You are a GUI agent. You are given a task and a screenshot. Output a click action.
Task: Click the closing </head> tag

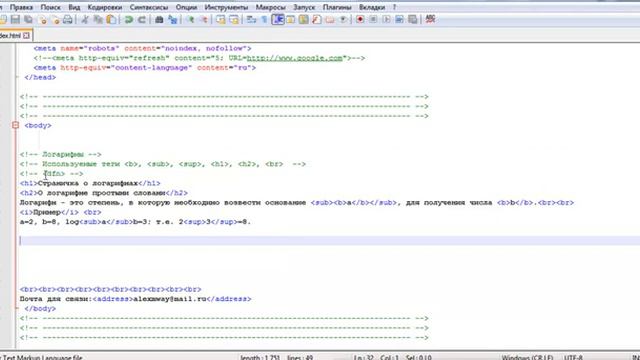click(x=40, y=78)
